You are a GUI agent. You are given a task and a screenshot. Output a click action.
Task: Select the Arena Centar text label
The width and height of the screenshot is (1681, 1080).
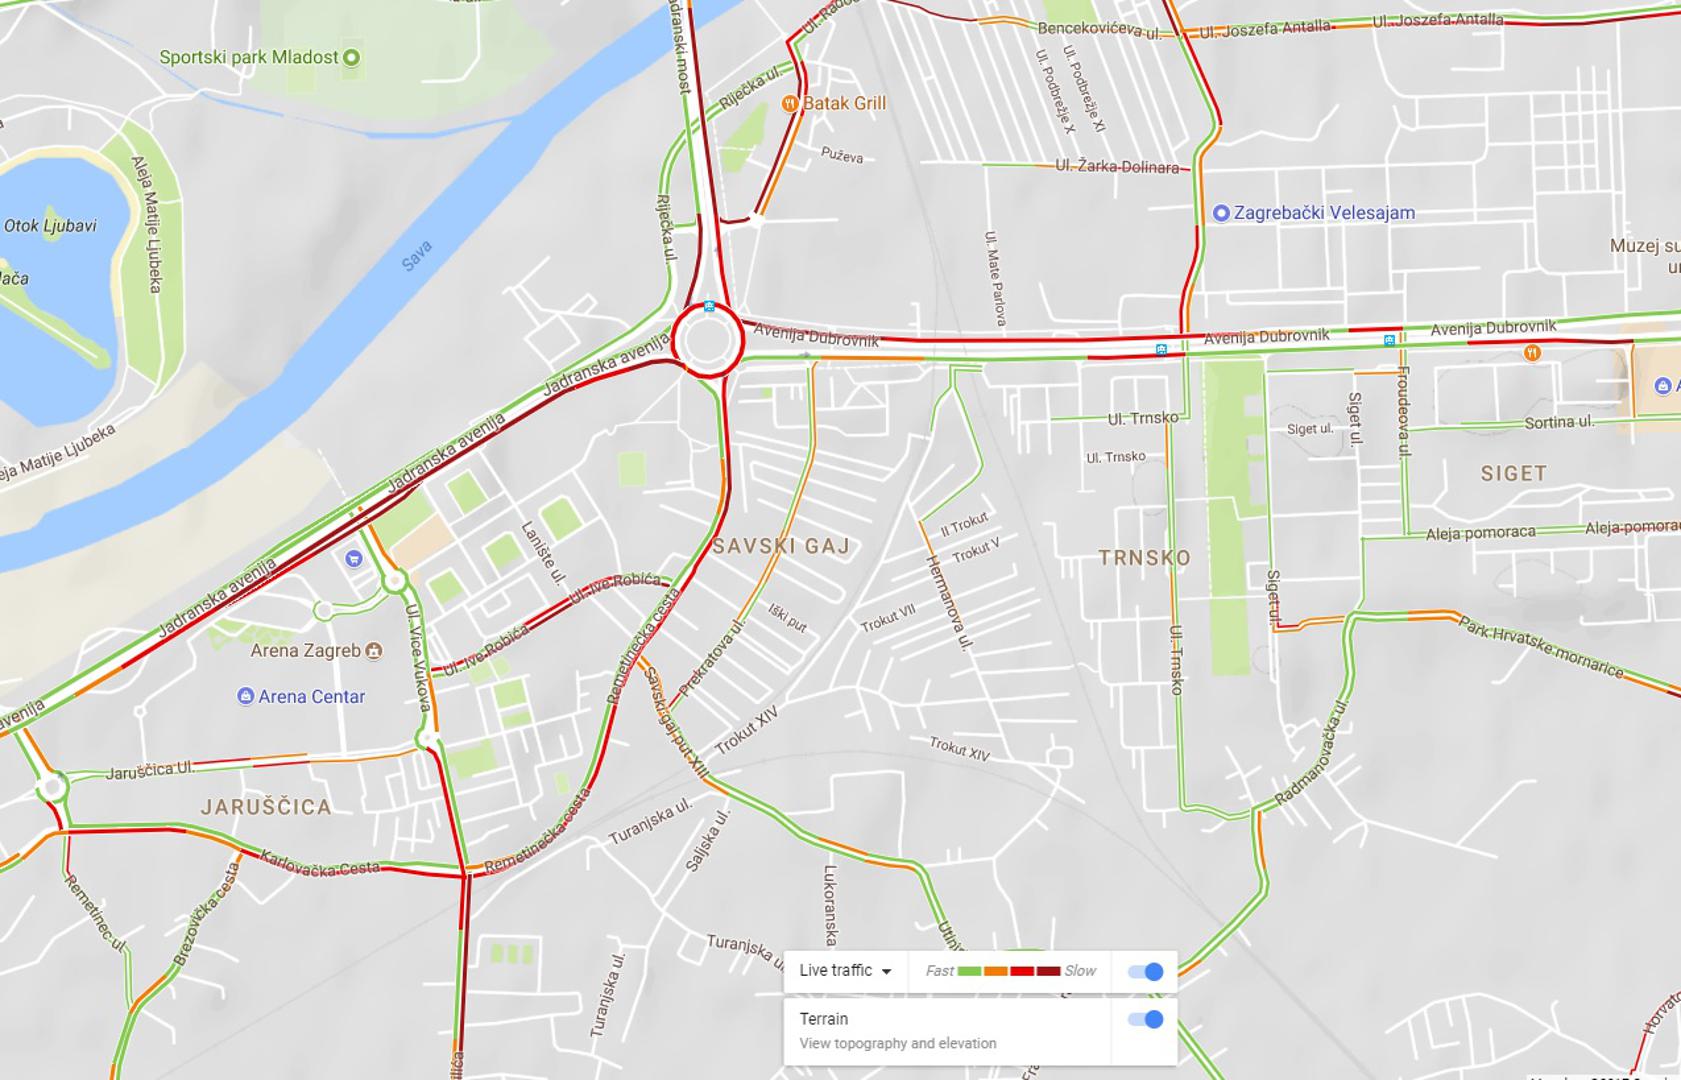tap(312, 697)
